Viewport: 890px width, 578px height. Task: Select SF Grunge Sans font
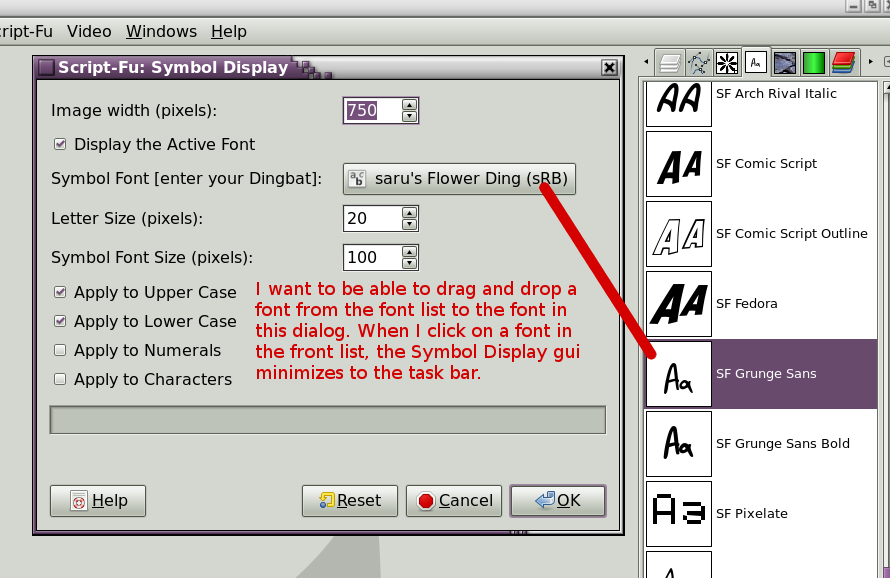(x=761, y=374)
